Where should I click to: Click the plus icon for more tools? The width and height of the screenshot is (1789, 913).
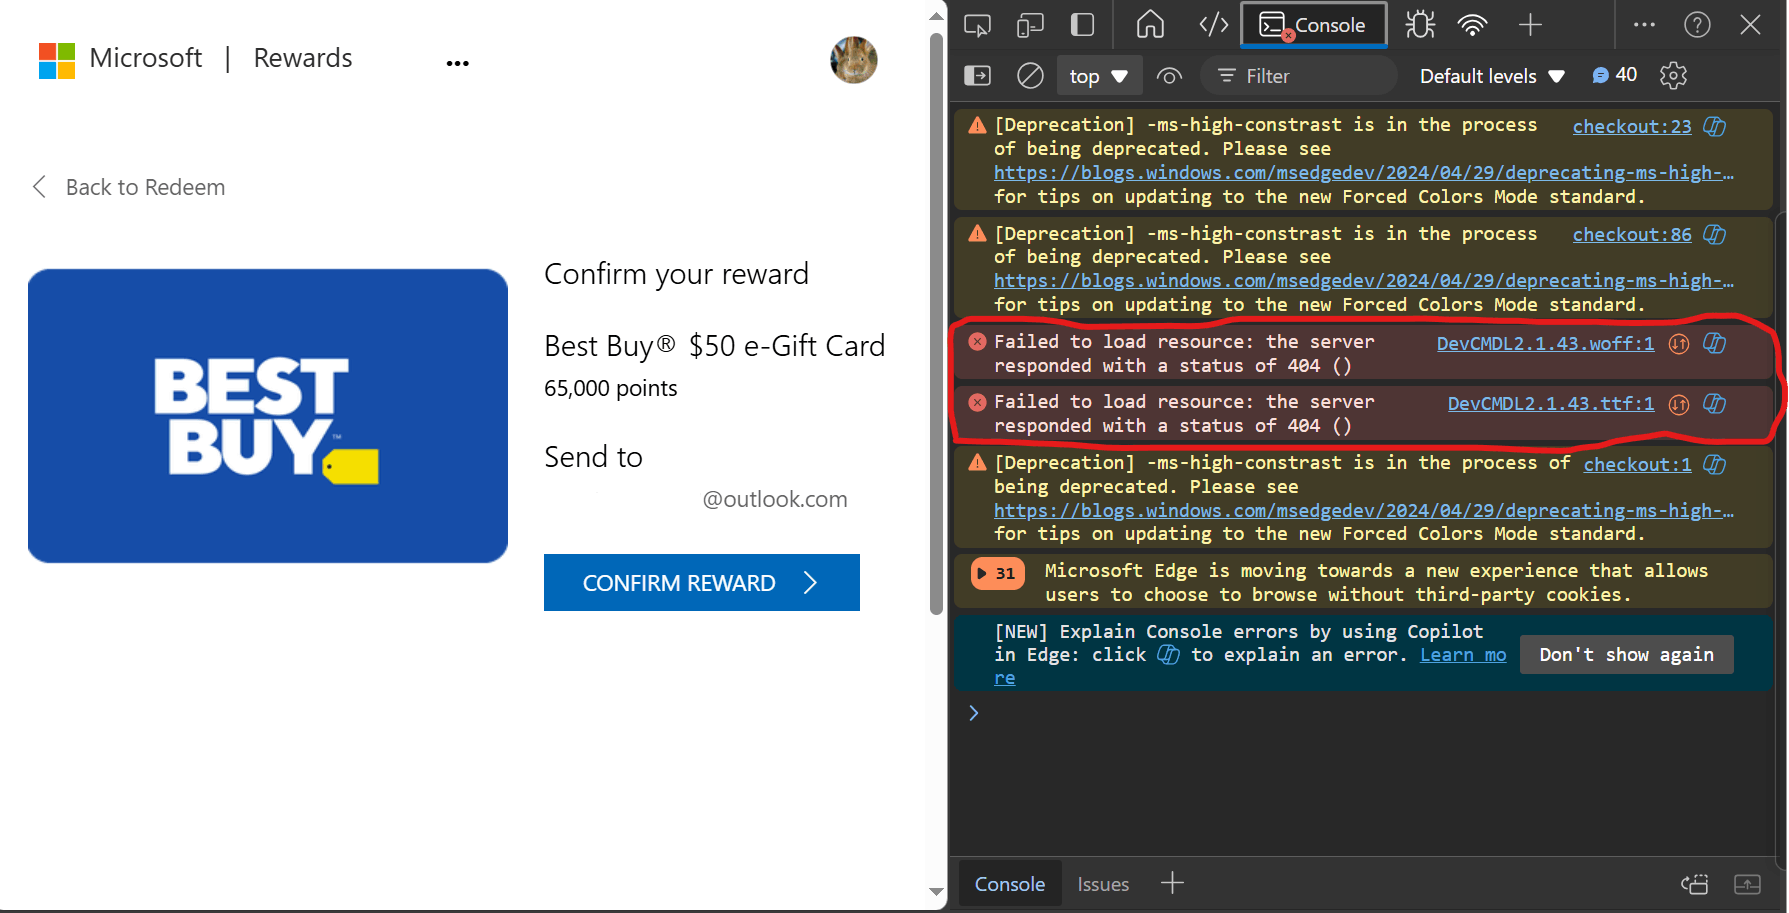click(1530, 25)
